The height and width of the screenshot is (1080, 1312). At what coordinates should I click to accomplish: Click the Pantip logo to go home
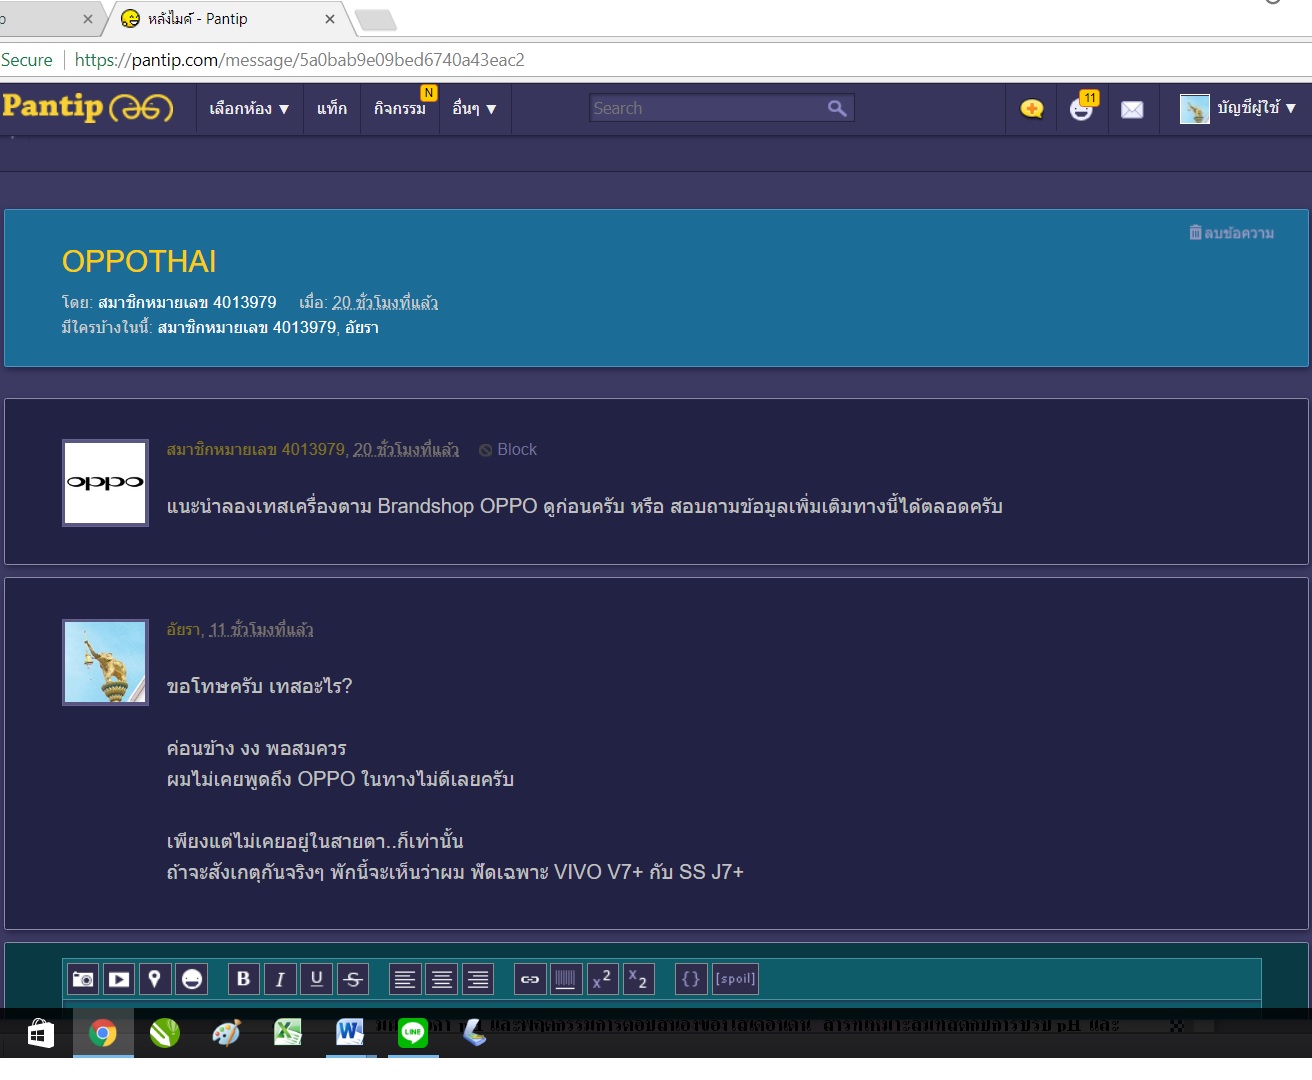tap(88, 107)
